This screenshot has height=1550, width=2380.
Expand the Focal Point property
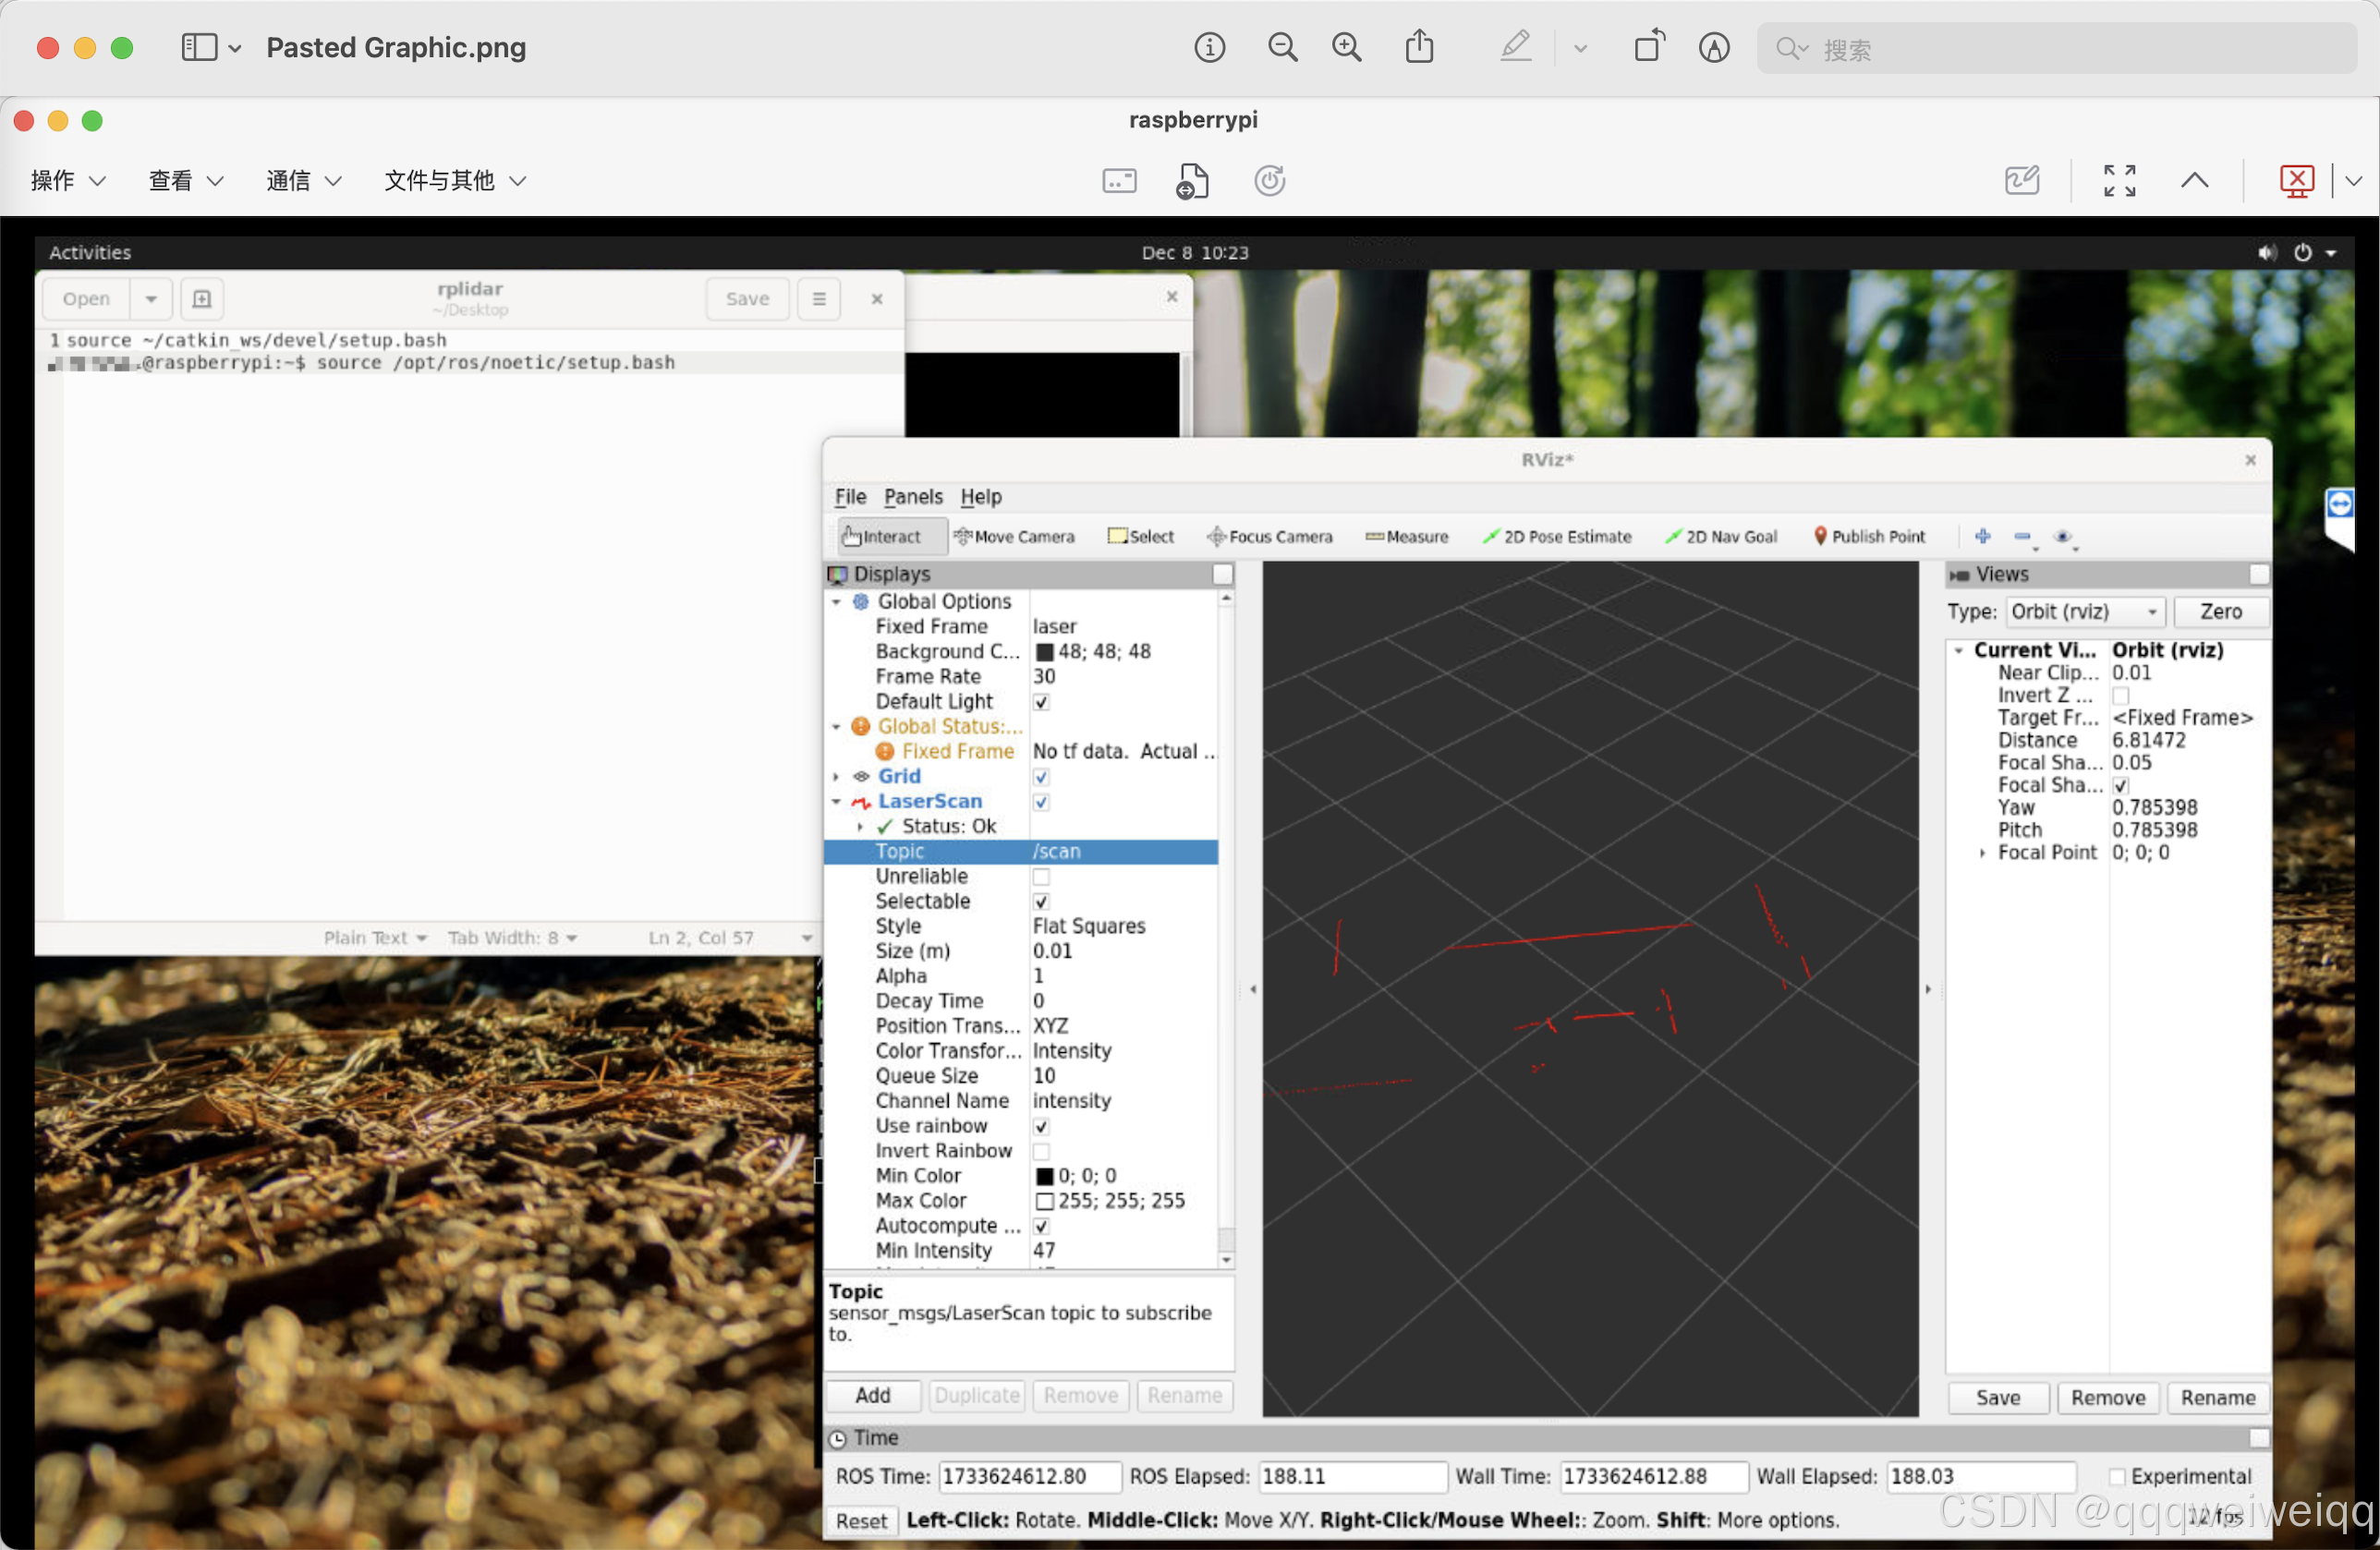click(1982, 853)
